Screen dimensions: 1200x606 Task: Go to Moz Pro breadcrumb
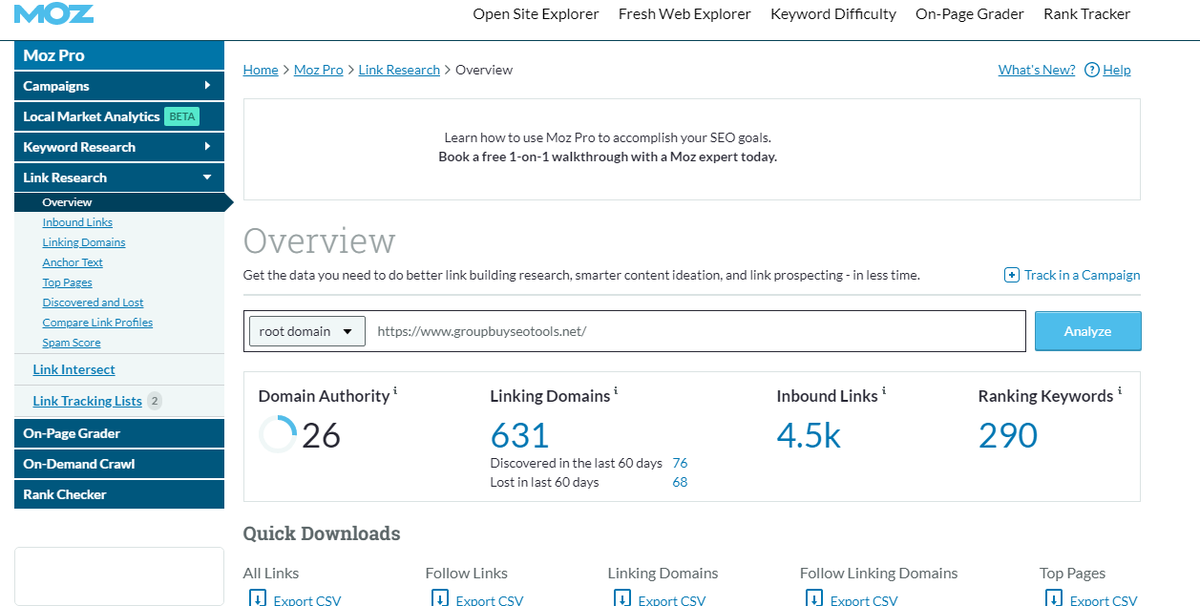318,70
